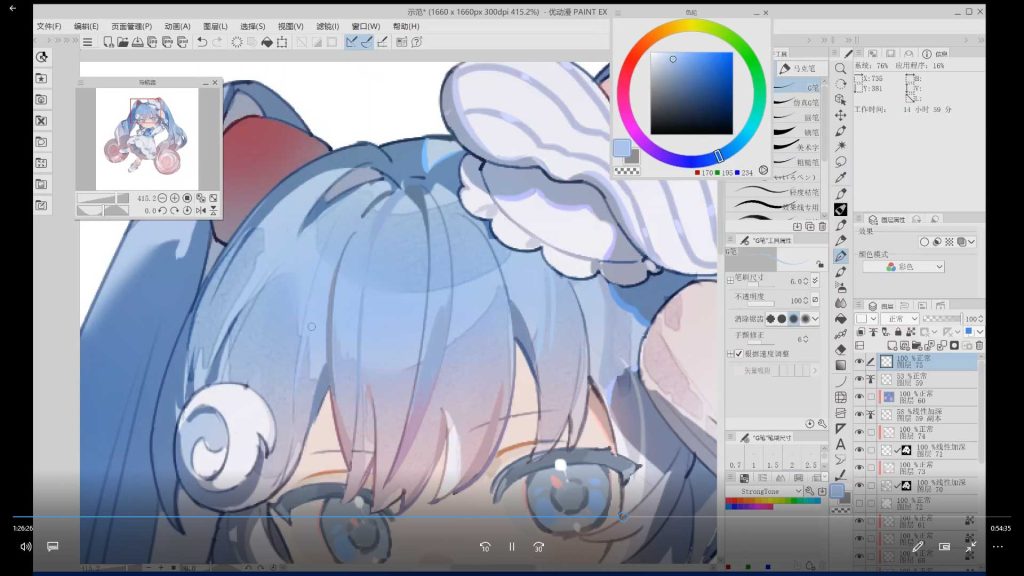Image resolution: width=1024 pixels, height=576 pixels.
Task: Toggle visibility of layer 图层 74
Action: point(859,432)
